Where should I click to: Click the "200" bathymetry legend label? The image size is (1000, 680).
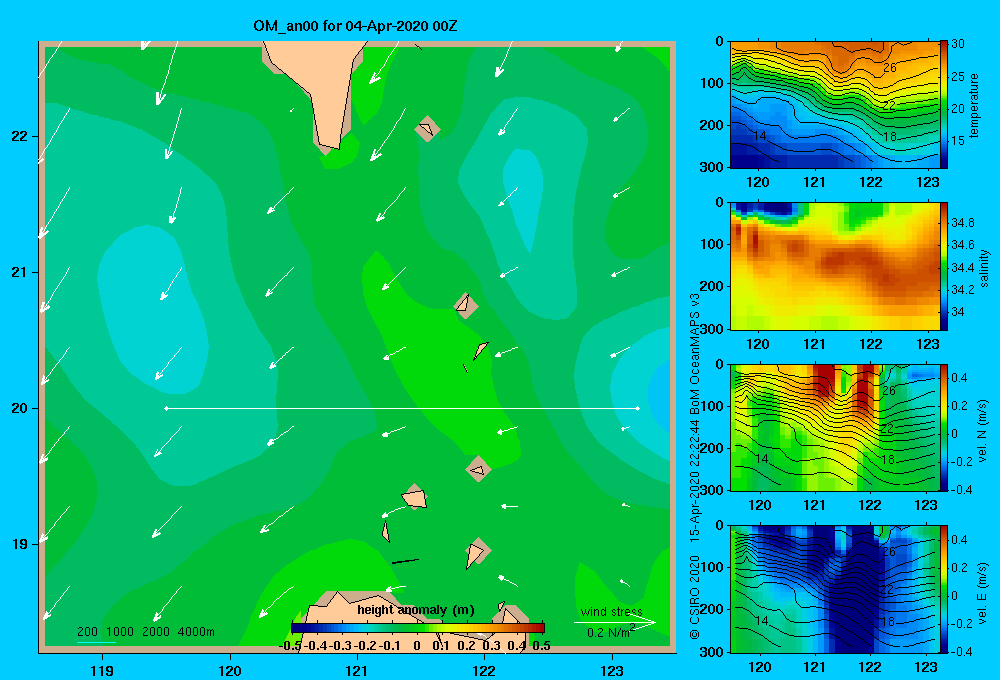87,632
